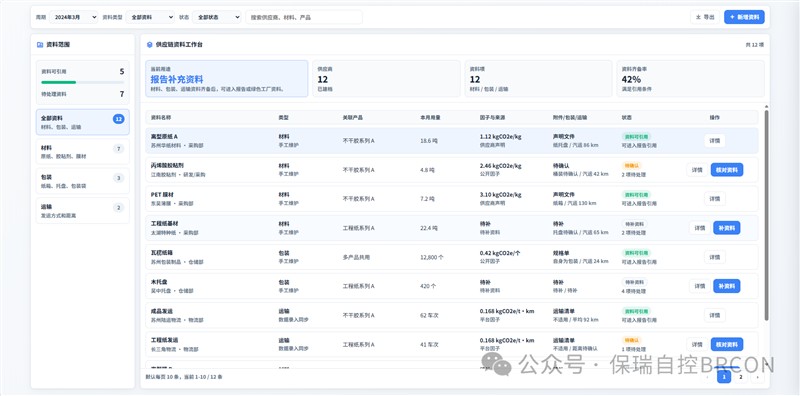
Task: Select 全部资料 category in sidebar
Action: (83, 122)
